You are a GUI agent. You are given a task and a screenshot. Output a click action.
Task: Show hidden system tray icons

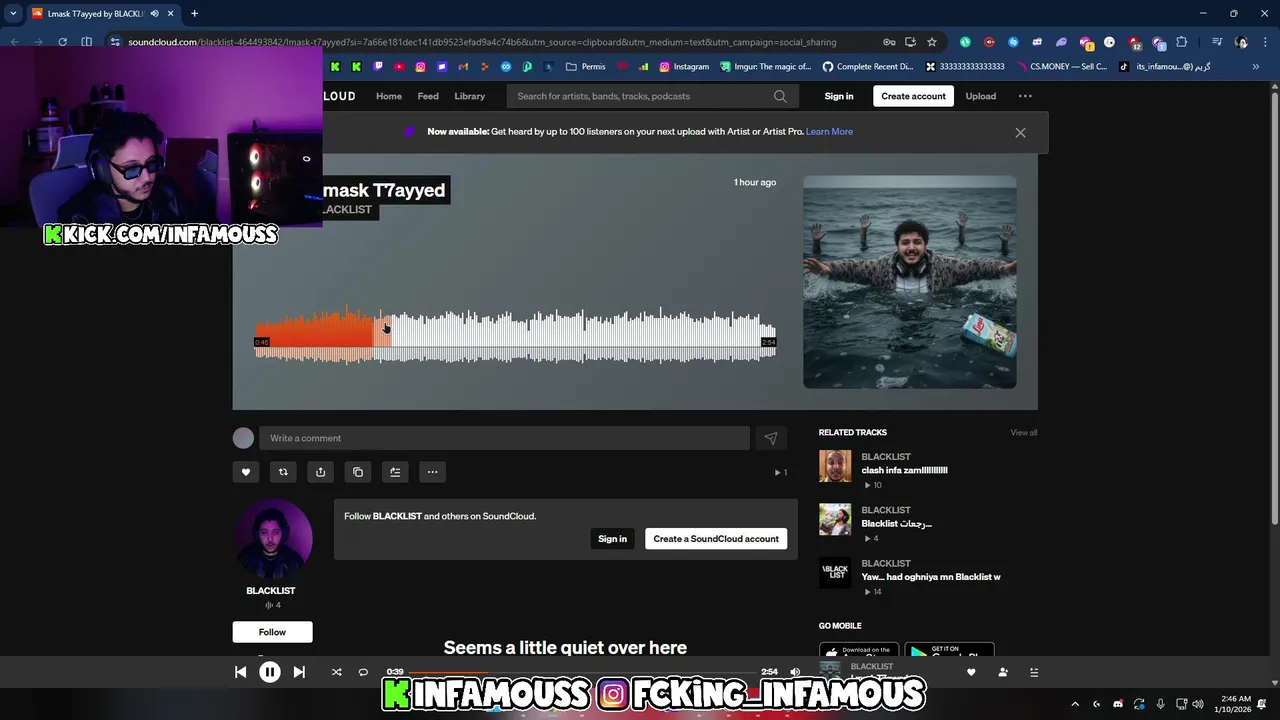coord(1075,704)
